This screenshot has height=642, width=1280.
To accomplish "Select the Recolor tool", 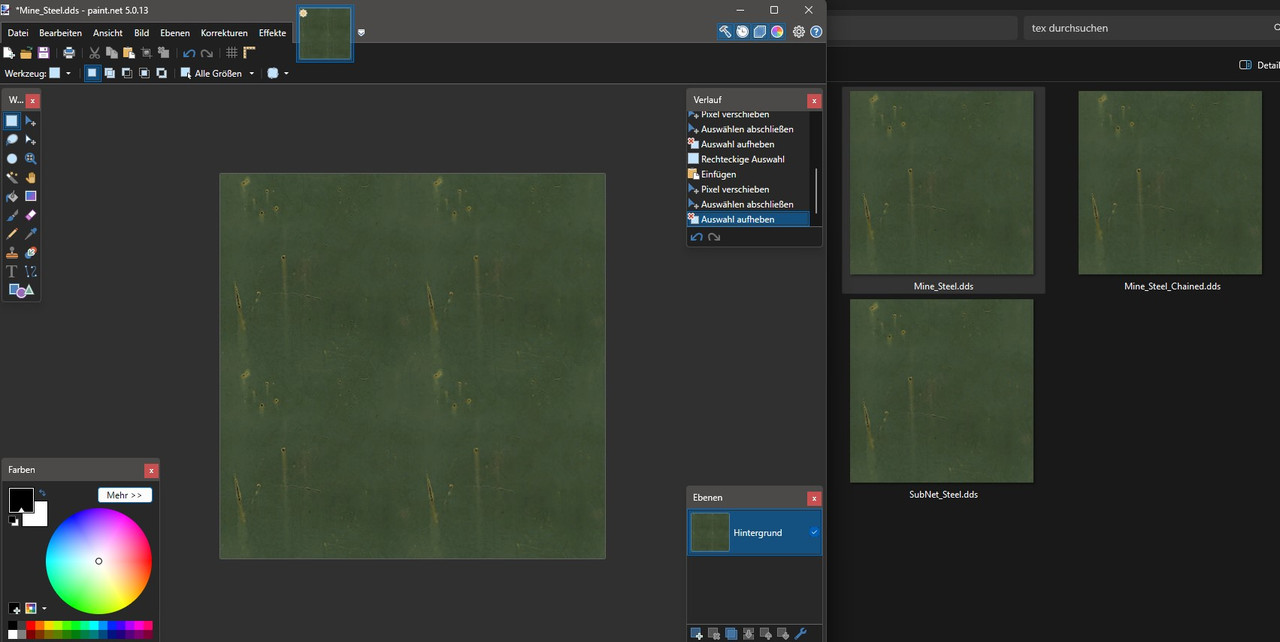I will click(x=31, y=252).
